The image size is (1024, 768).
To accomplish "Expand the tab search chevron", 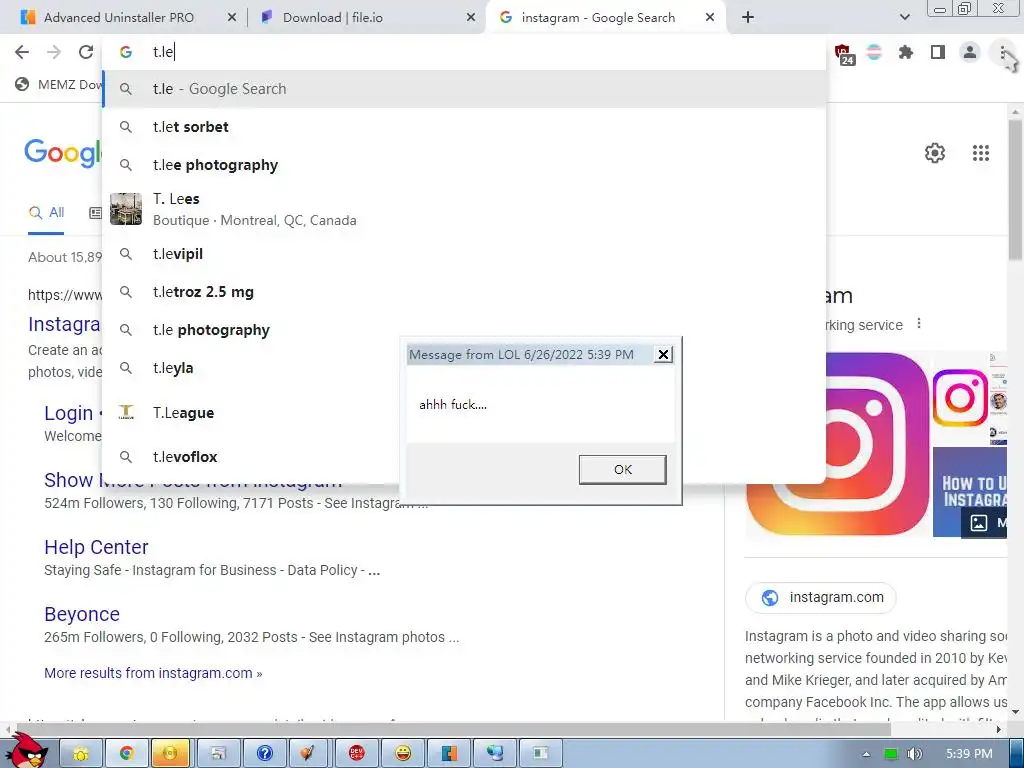I will tap(904, 18).
